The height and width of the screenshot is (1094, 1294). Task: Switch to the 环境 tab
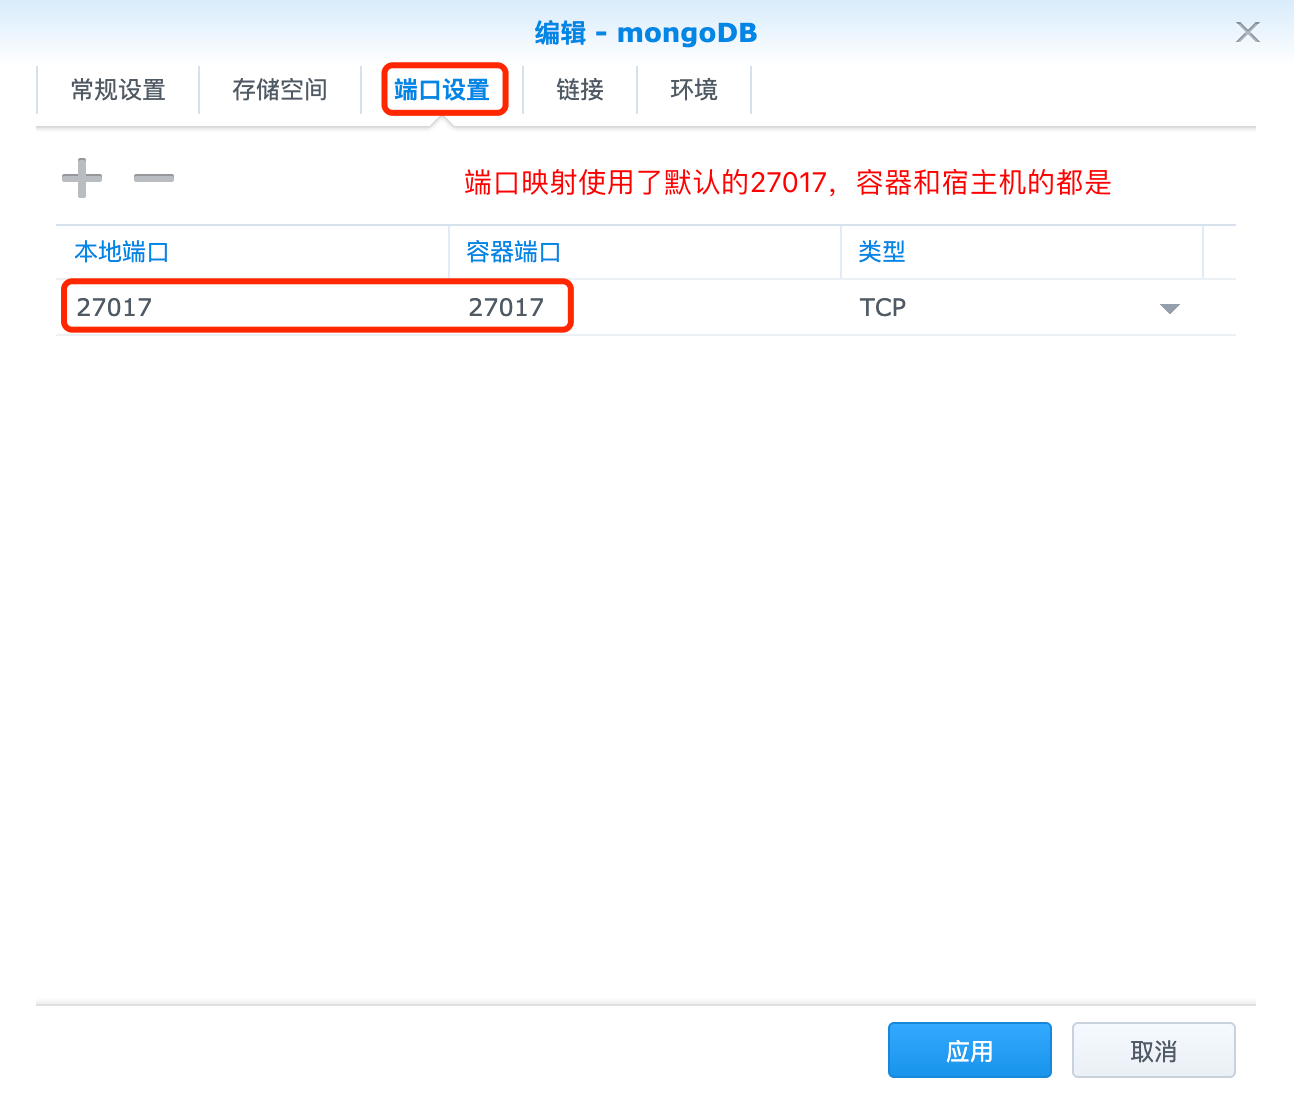694,90
